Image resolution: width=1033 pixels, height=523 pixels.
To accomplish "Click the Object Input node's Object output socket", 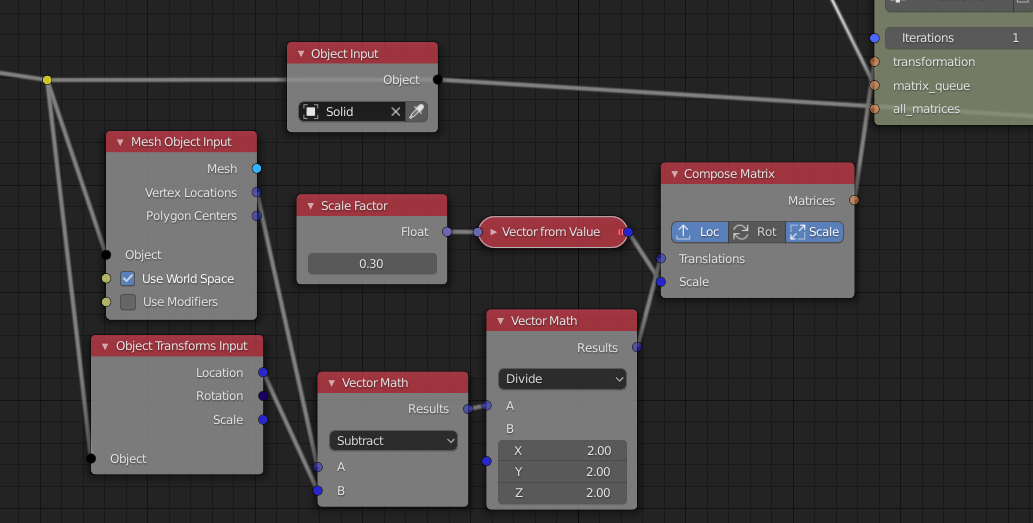I will pos(437,80).
